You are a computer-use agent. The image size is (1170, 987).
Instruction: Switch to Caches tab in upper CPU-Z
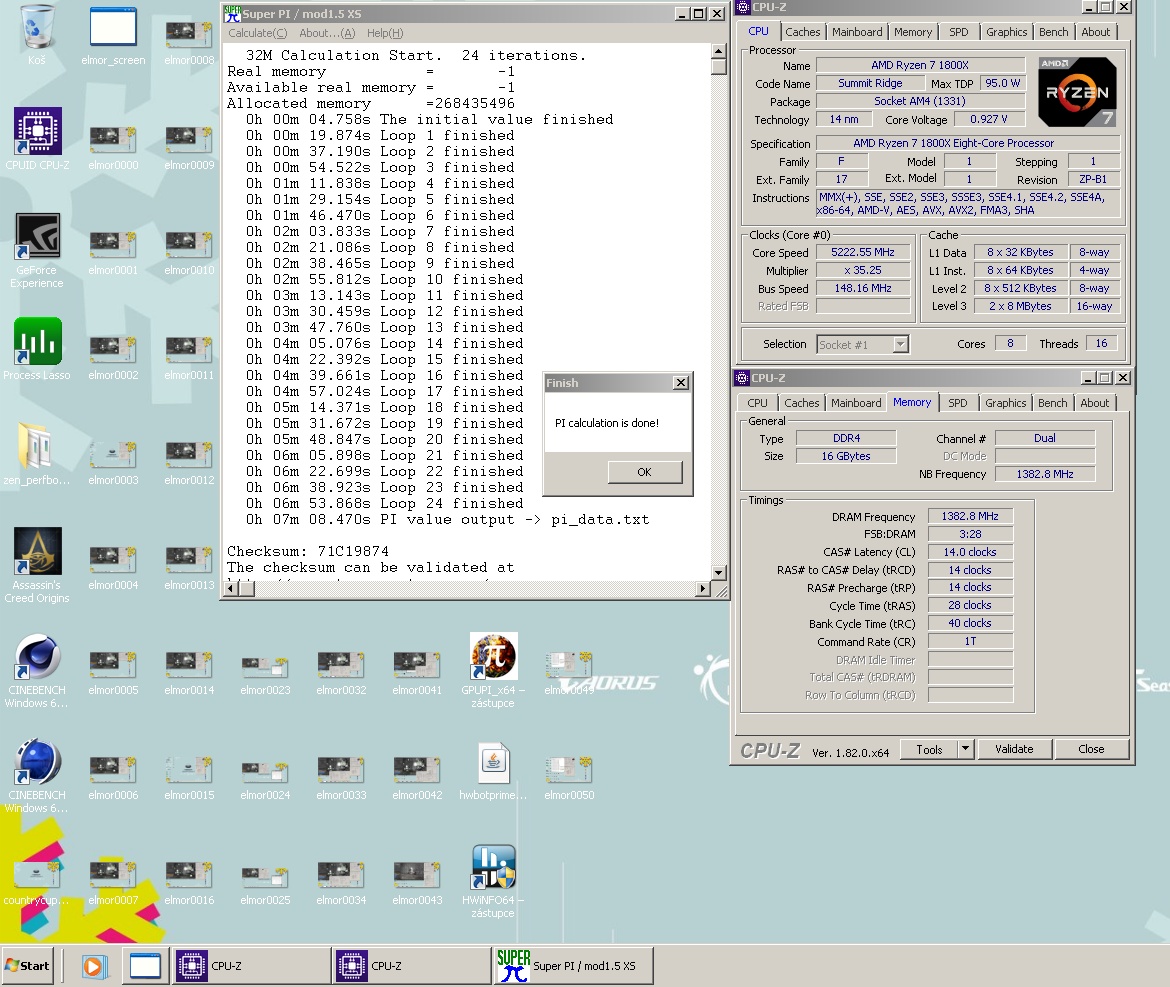802,32
